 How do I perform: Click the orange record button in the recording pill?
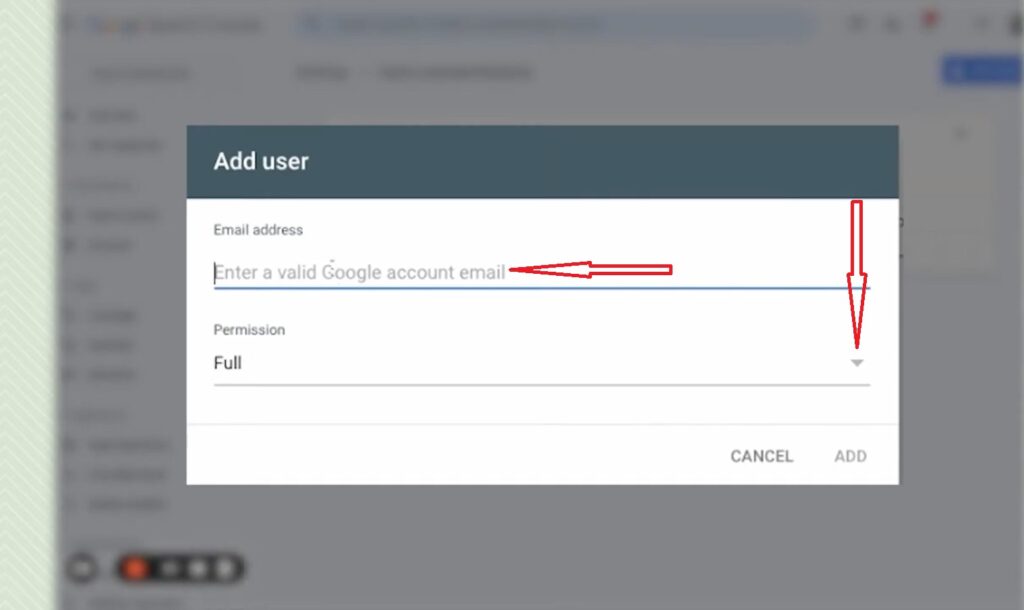[x=136, y=568]
